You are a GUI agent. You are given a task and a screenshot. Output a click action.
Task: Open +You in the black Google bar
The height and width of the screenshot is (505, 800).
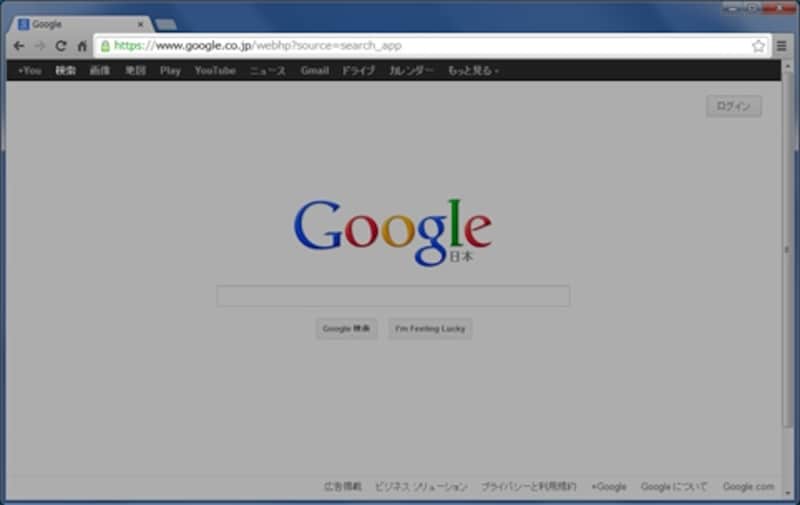click(x=30, y=71)
